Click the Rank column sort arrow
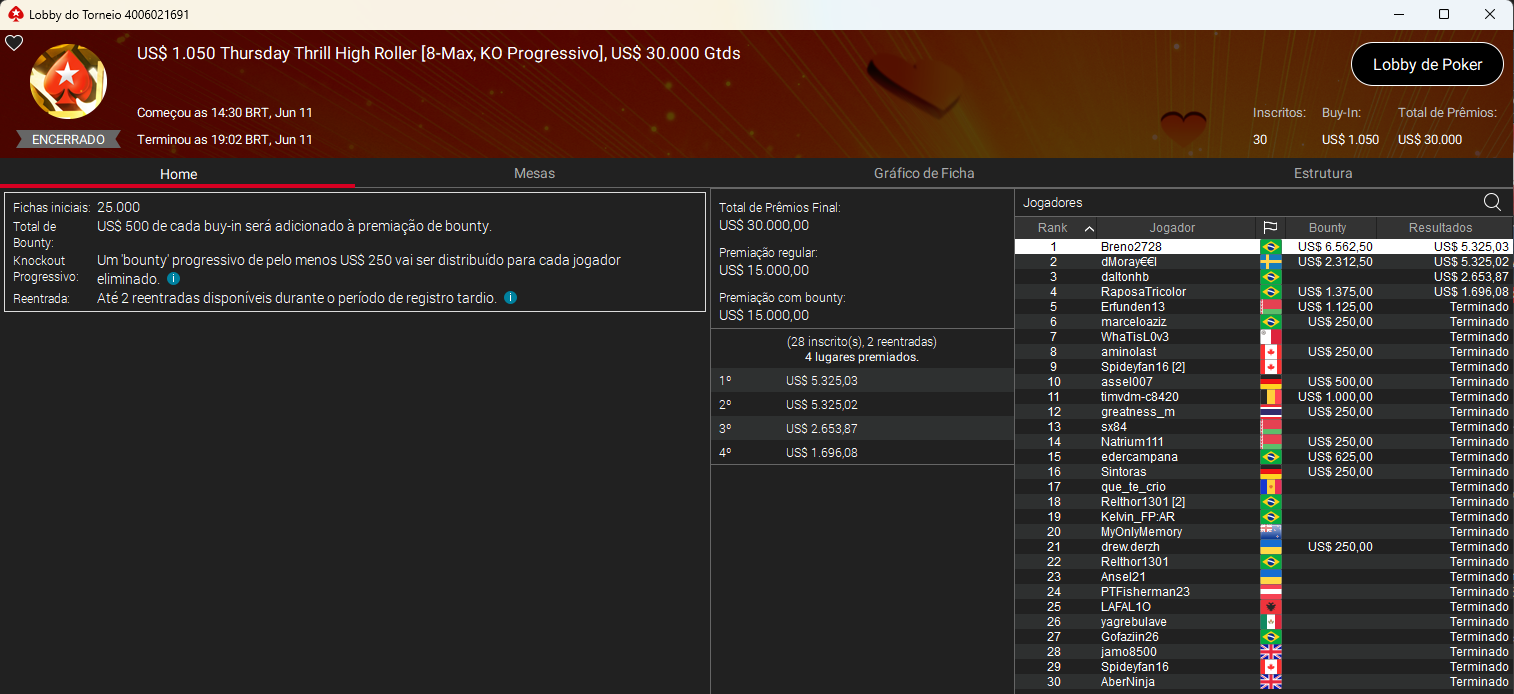Viewport: 1514px width, 694px height. [x=1089, y=228]
